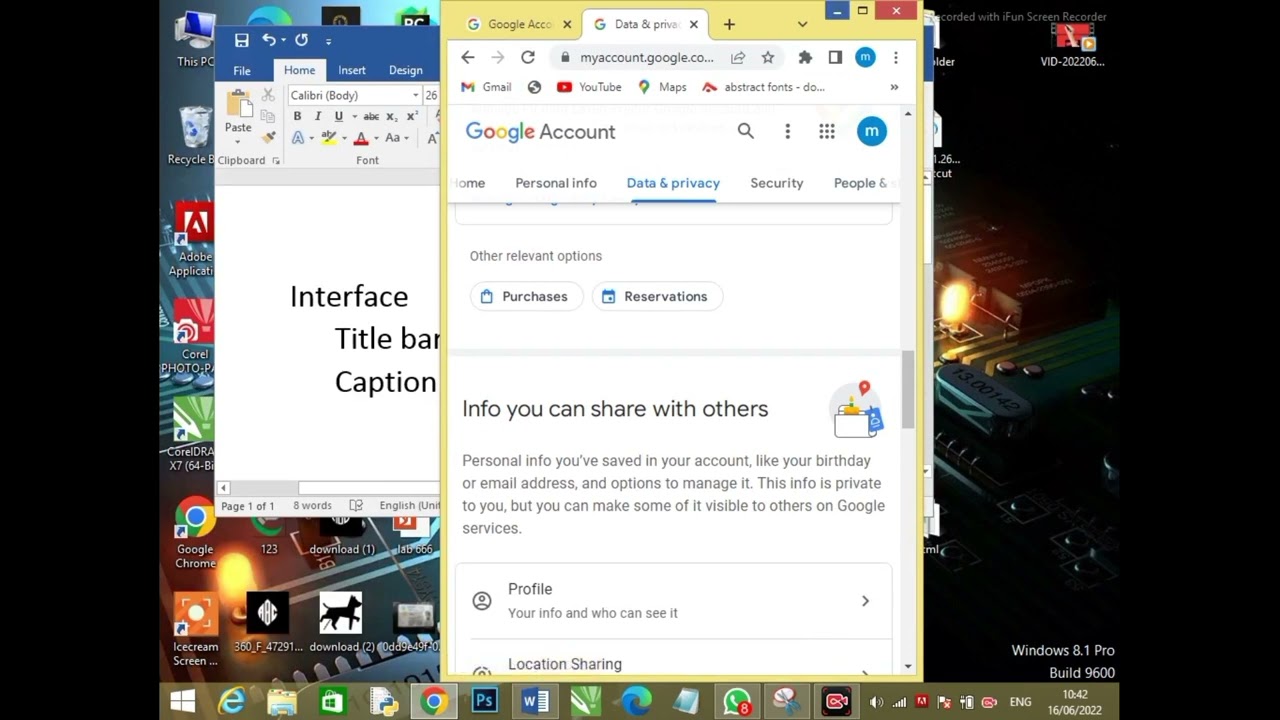1280x720 pixels.
Task: Open Profile row under Info you can share
Action: [673, 600]
